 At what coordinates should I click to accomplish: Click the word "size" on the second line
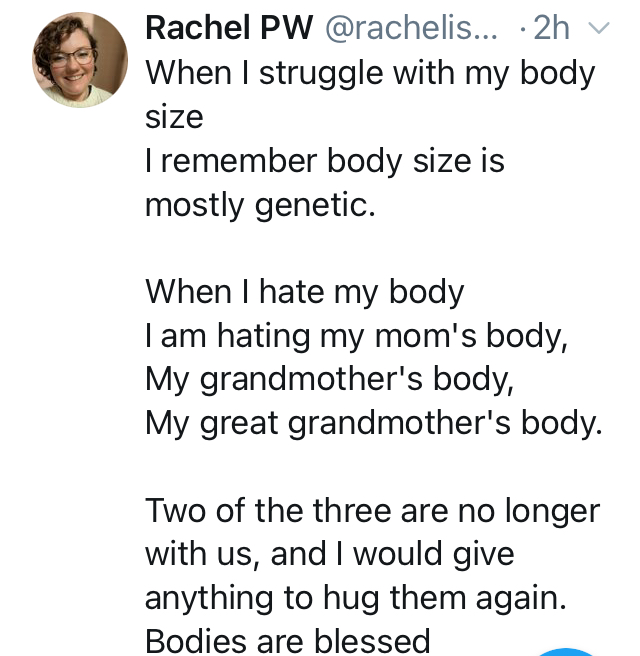coord(174,117)
